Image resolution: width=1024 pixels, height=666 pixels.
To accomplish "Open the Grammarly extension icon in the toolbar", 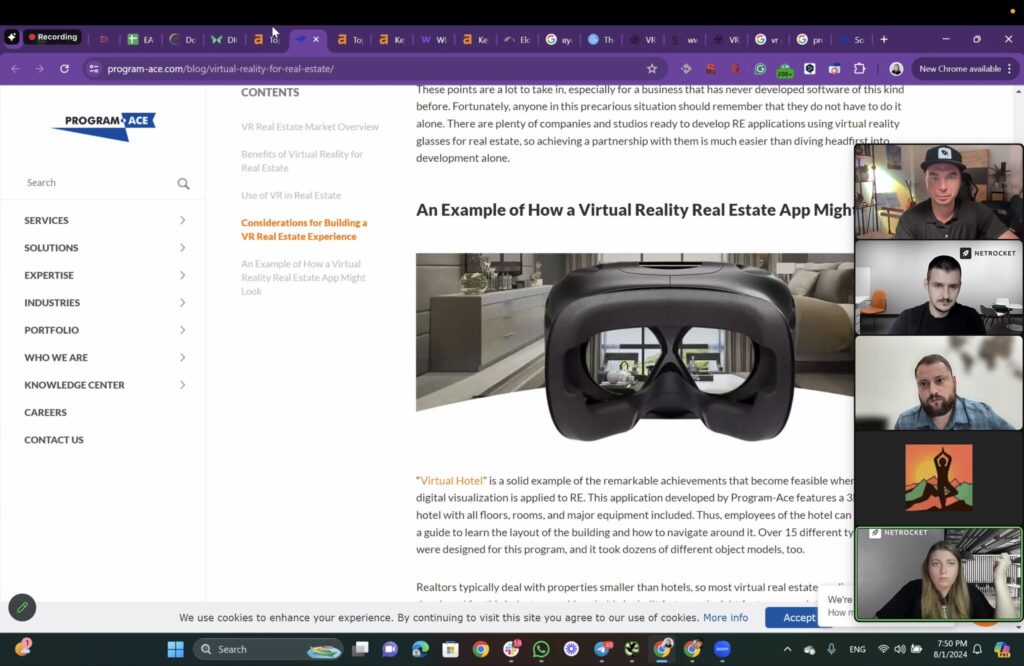I will point(761,70).
